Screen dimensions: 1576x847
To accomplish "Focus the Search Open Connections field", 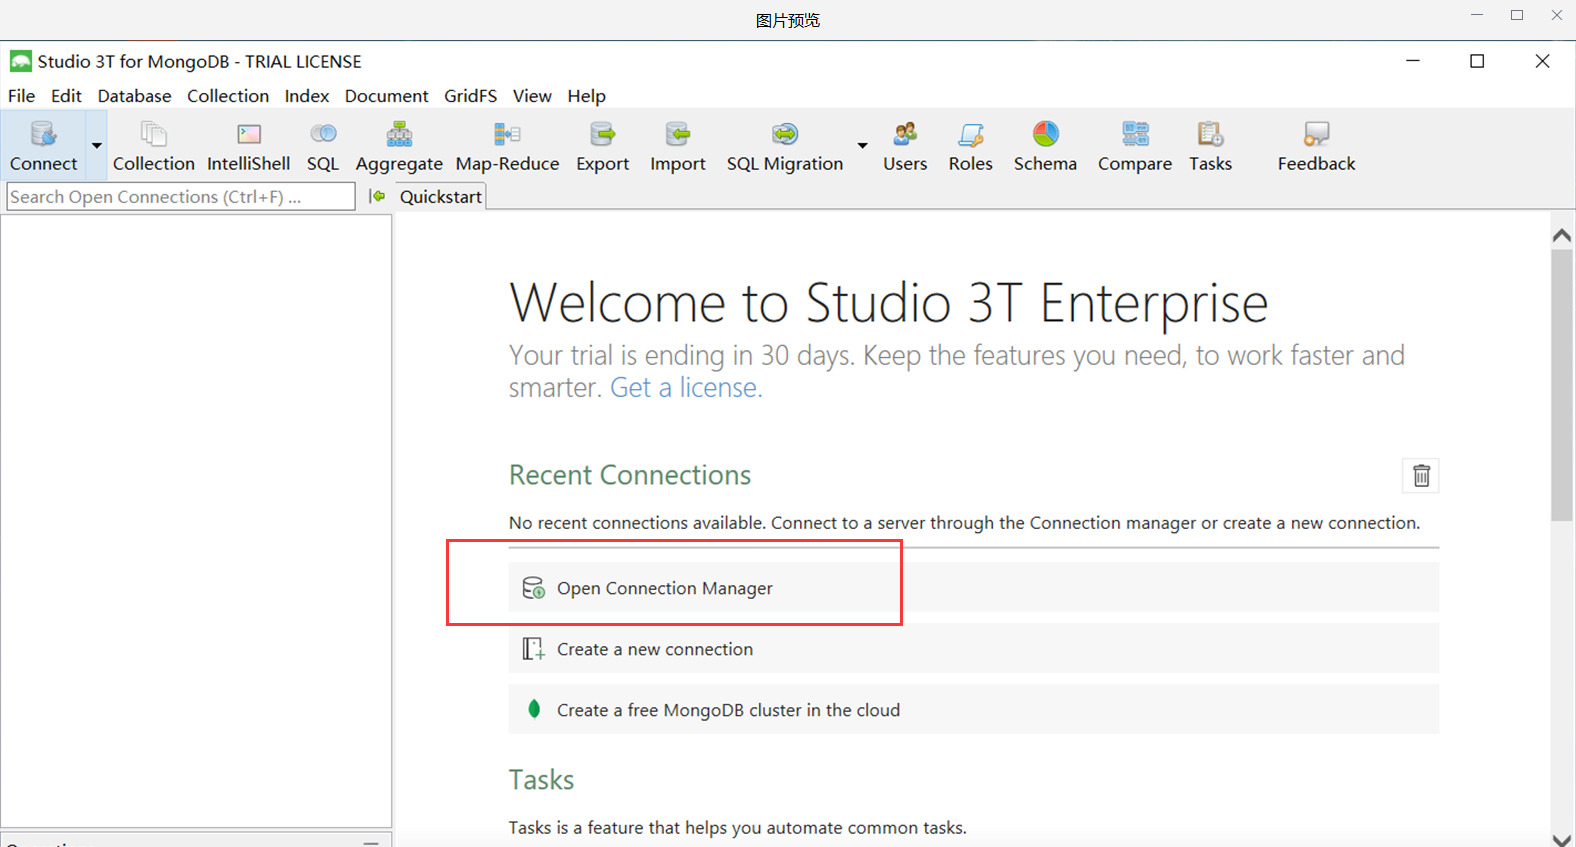I will pyautogui.click(x=181, y=197).
